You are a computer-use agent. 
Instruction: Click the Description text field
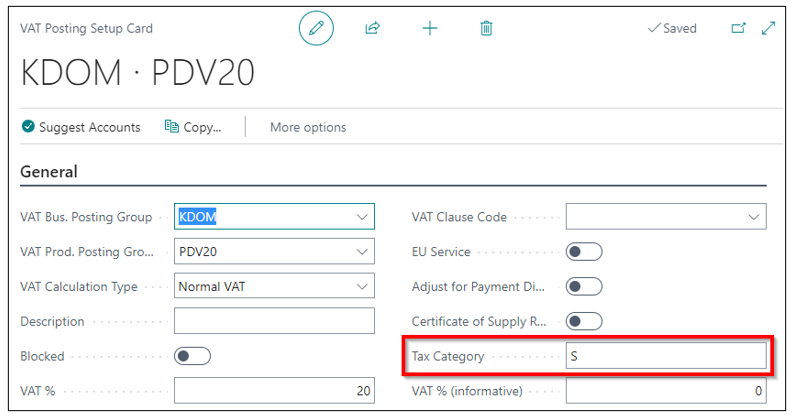(x=274, y=321)
